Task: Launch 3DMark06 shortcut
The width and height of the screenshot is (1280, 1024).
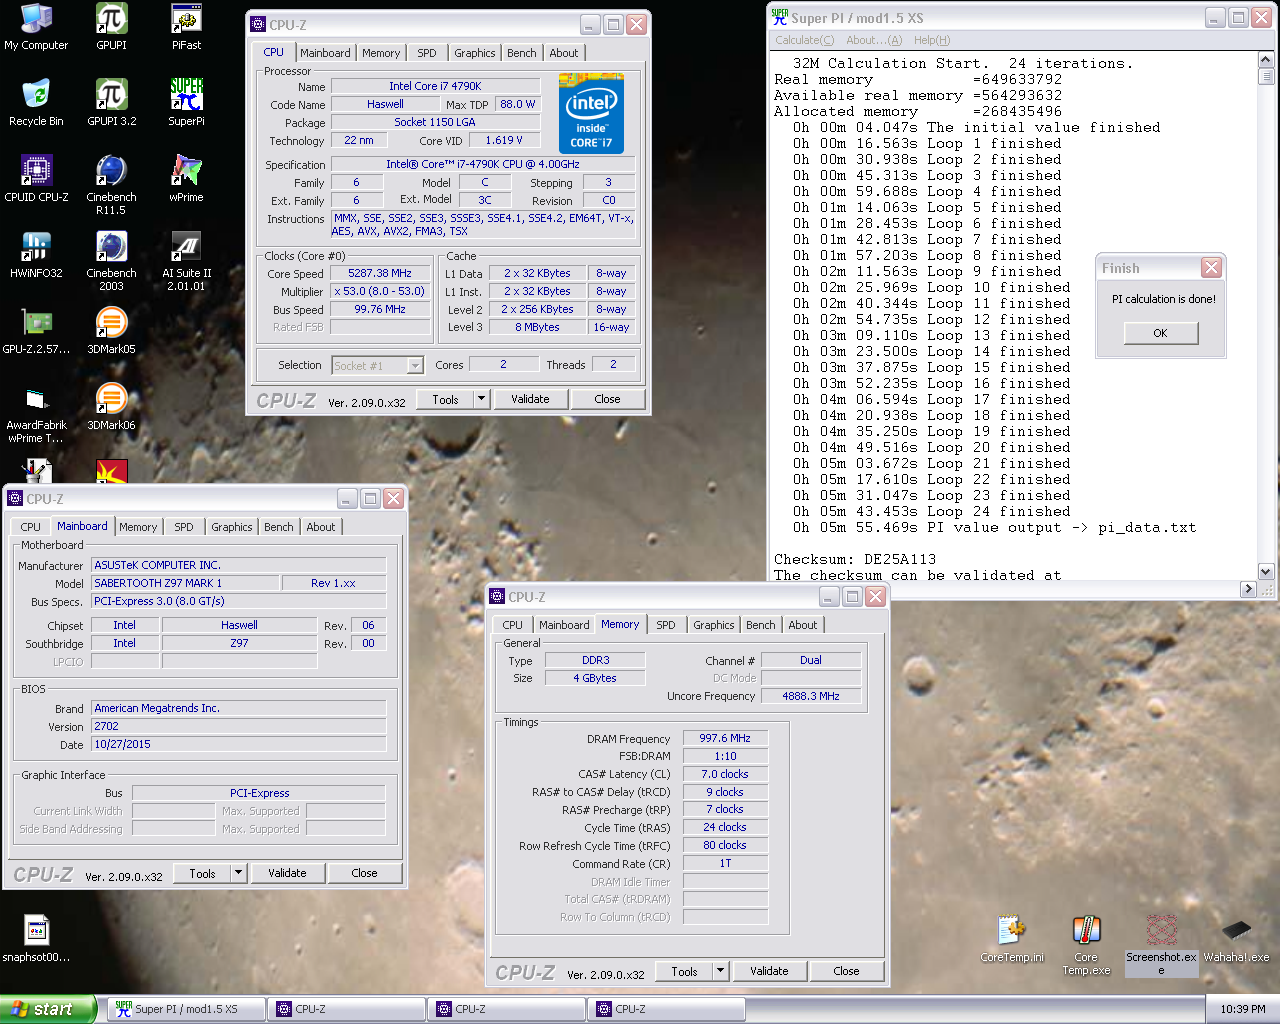Action: coord(111,407)
